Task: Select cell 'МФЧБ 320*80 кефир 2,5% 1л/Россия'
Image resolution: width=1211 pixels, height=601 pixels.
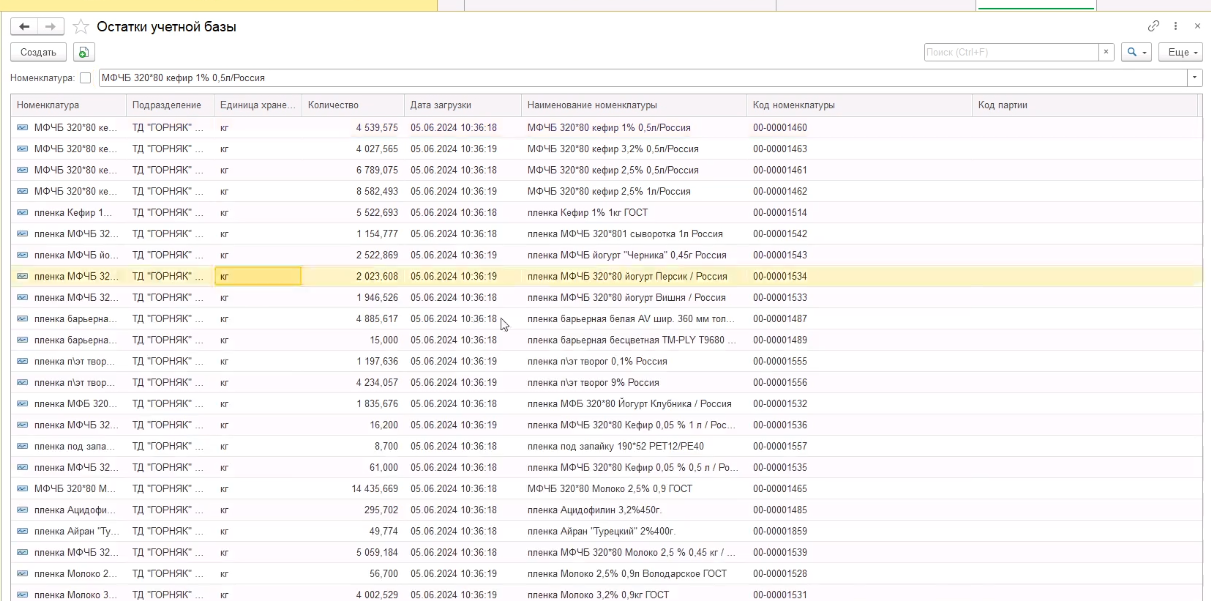Action: click(634, 191)
